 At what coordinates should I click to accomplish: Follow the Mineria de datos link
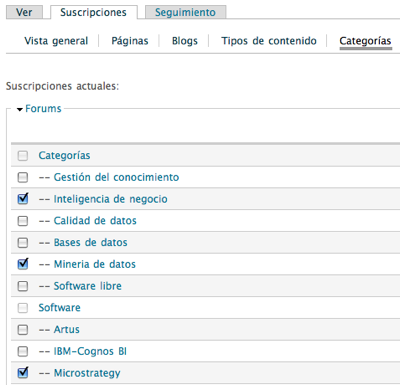[95, 264]
